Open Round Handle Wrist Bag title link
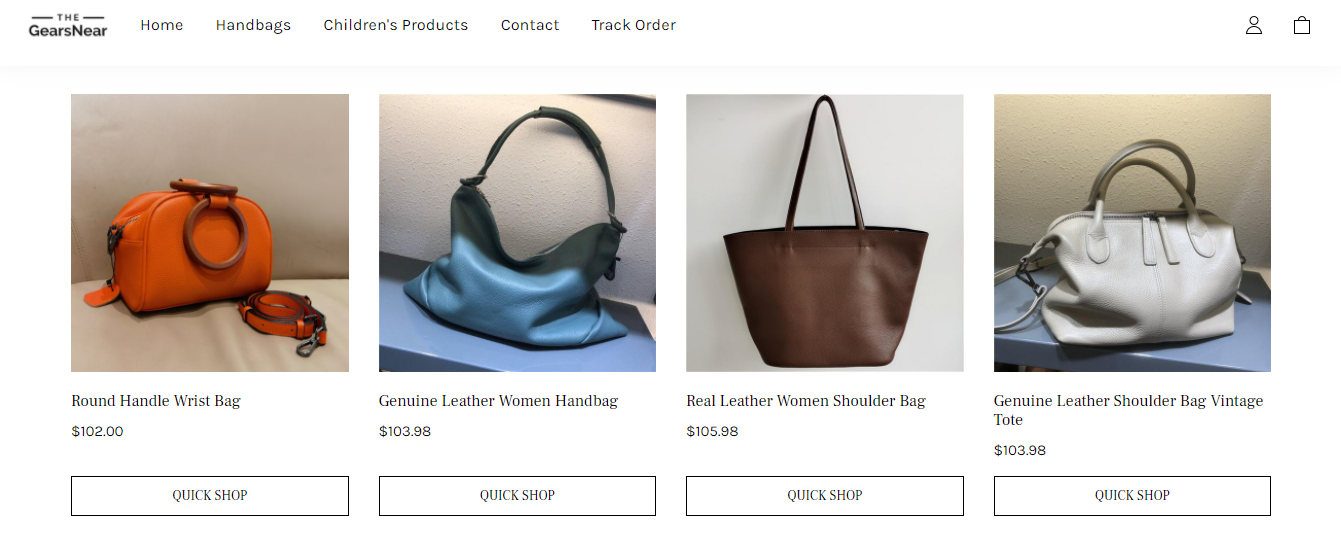The width and height of the screenshot is (1341, 543). 156,401
